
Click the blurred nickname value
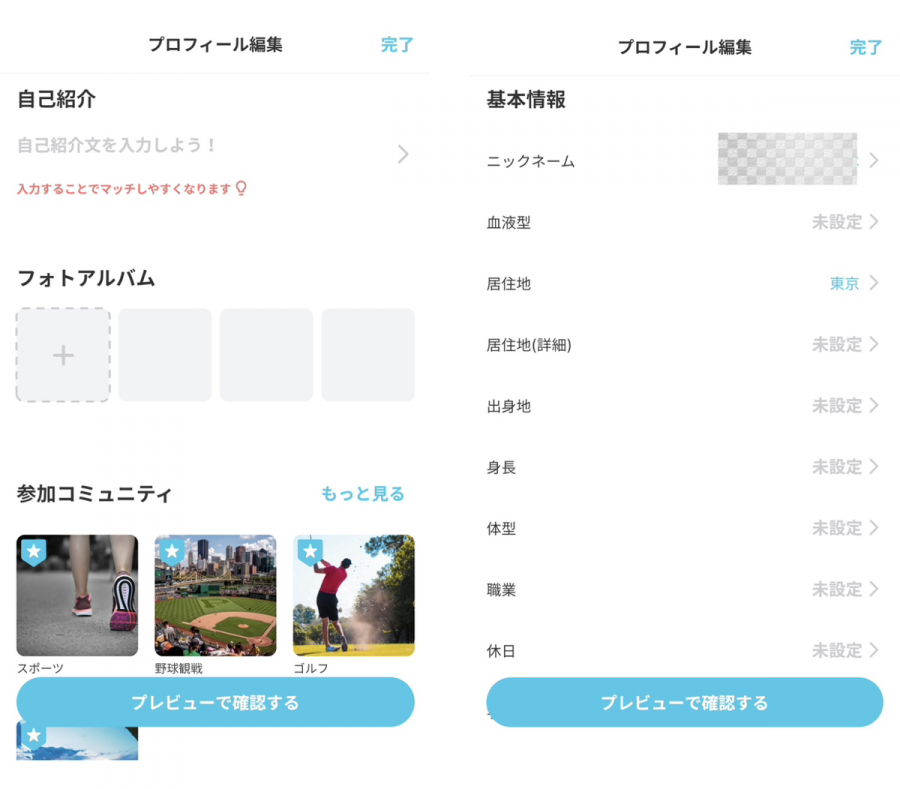point(787,159)
